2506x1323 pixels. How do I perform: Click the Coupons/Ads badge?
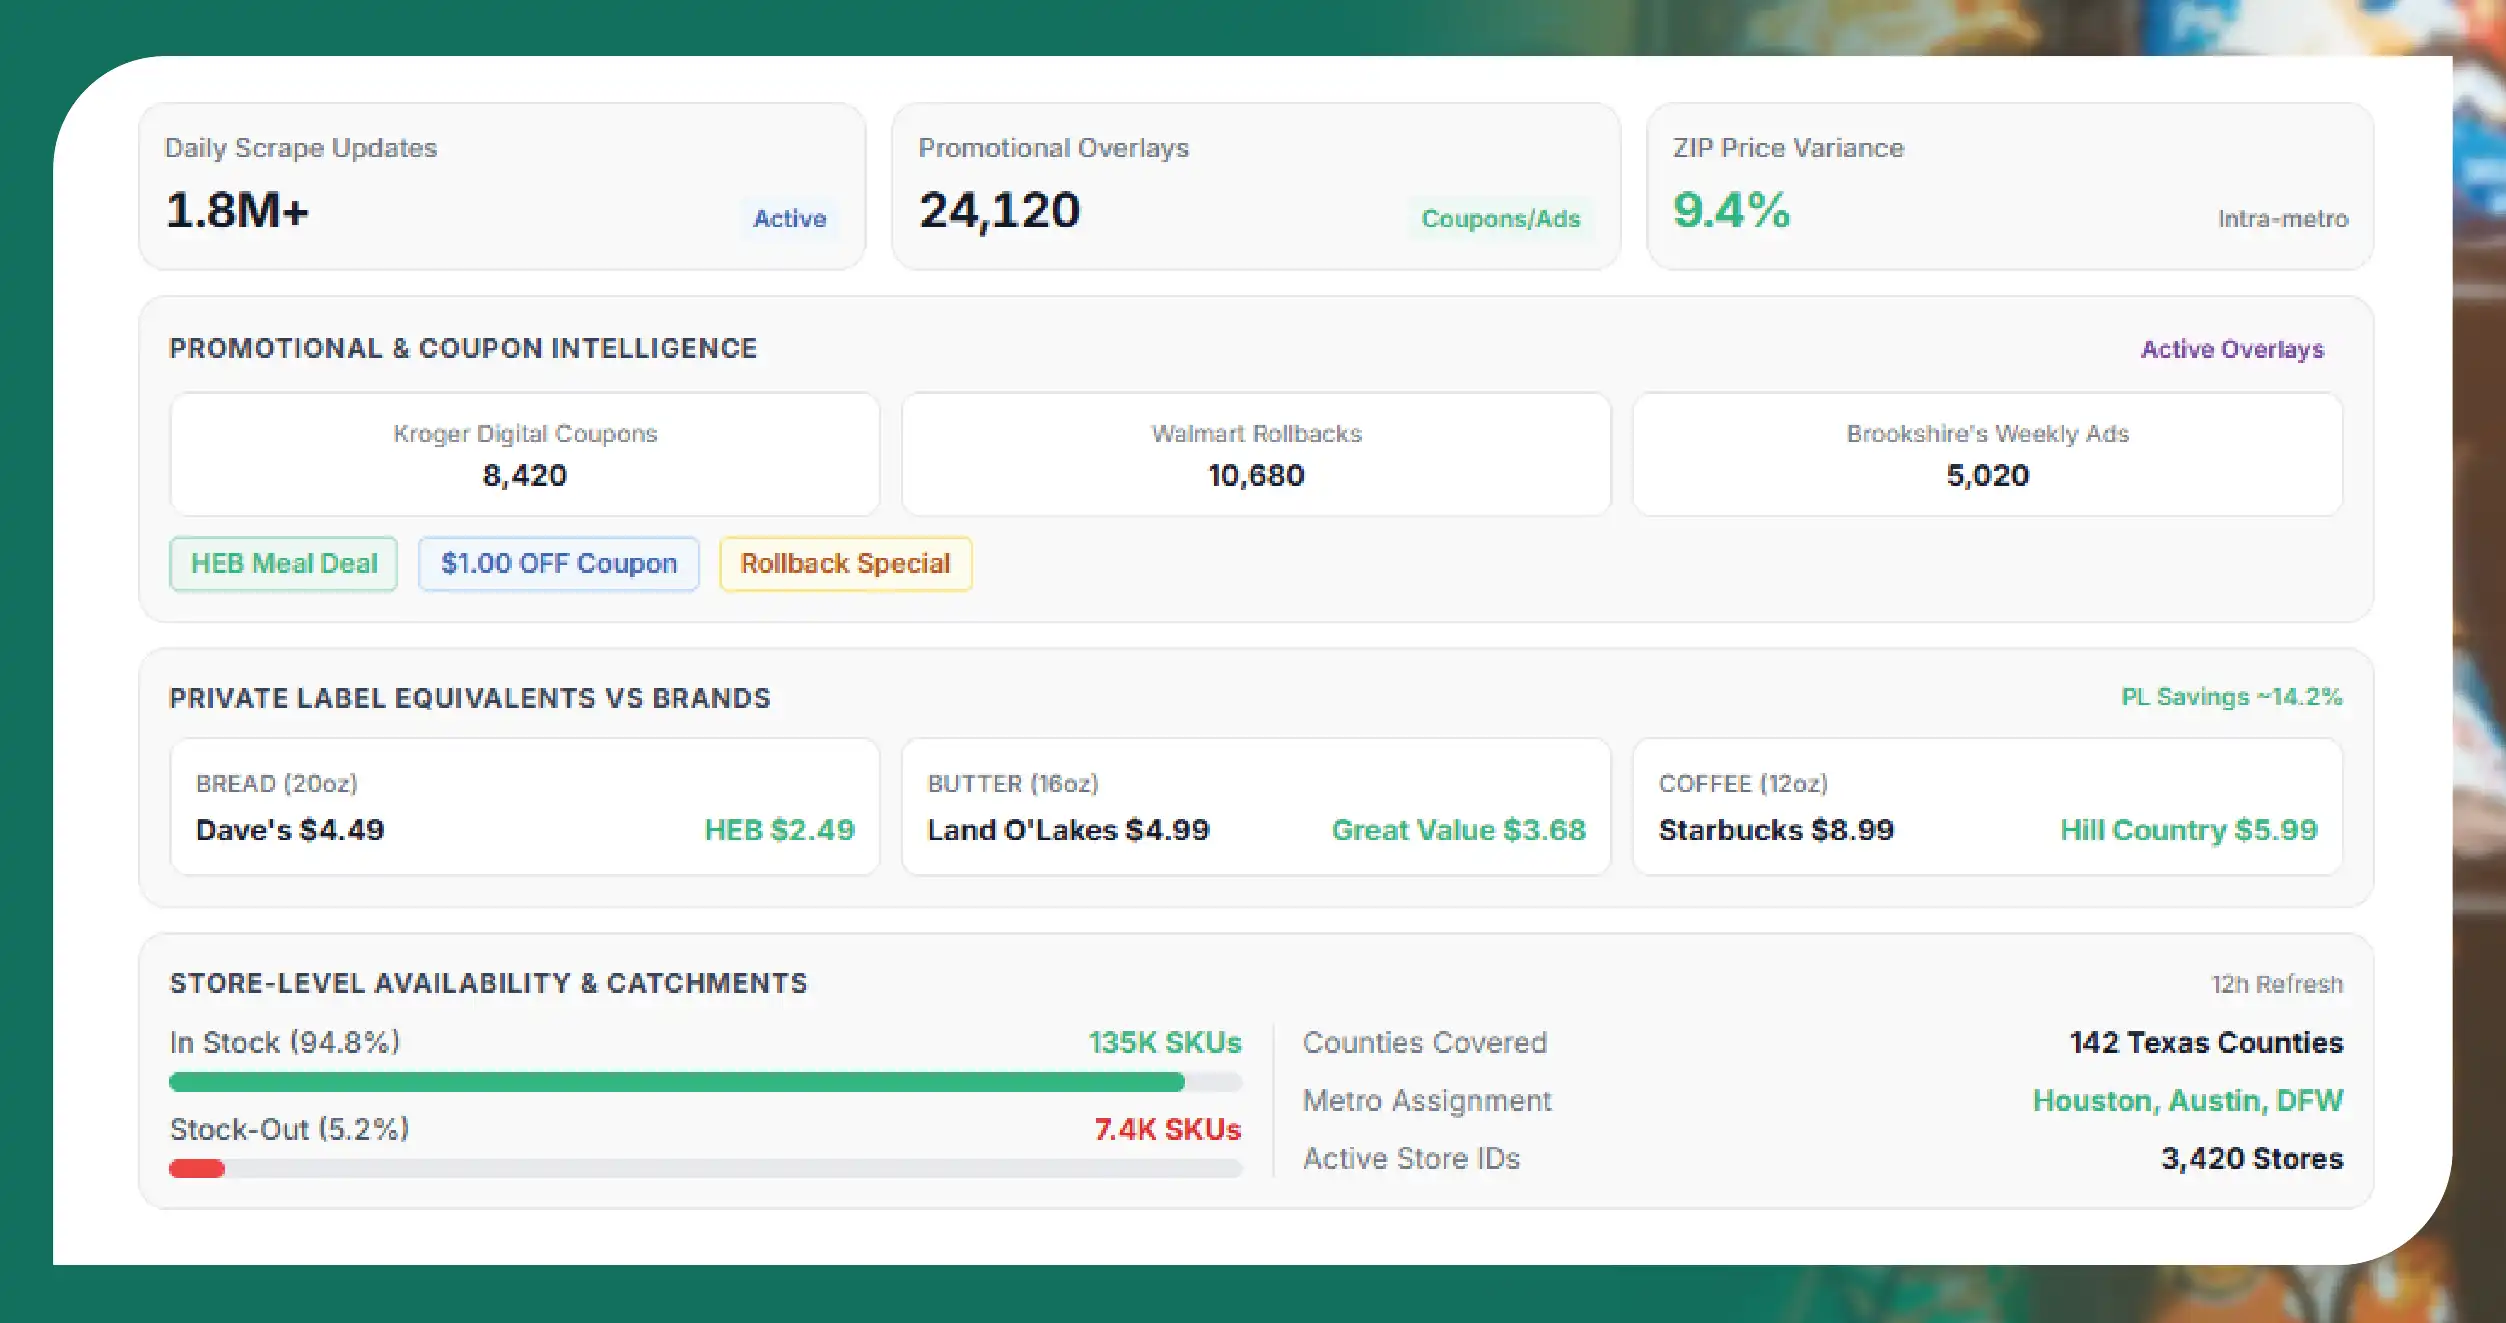[x=1501, y=219]
